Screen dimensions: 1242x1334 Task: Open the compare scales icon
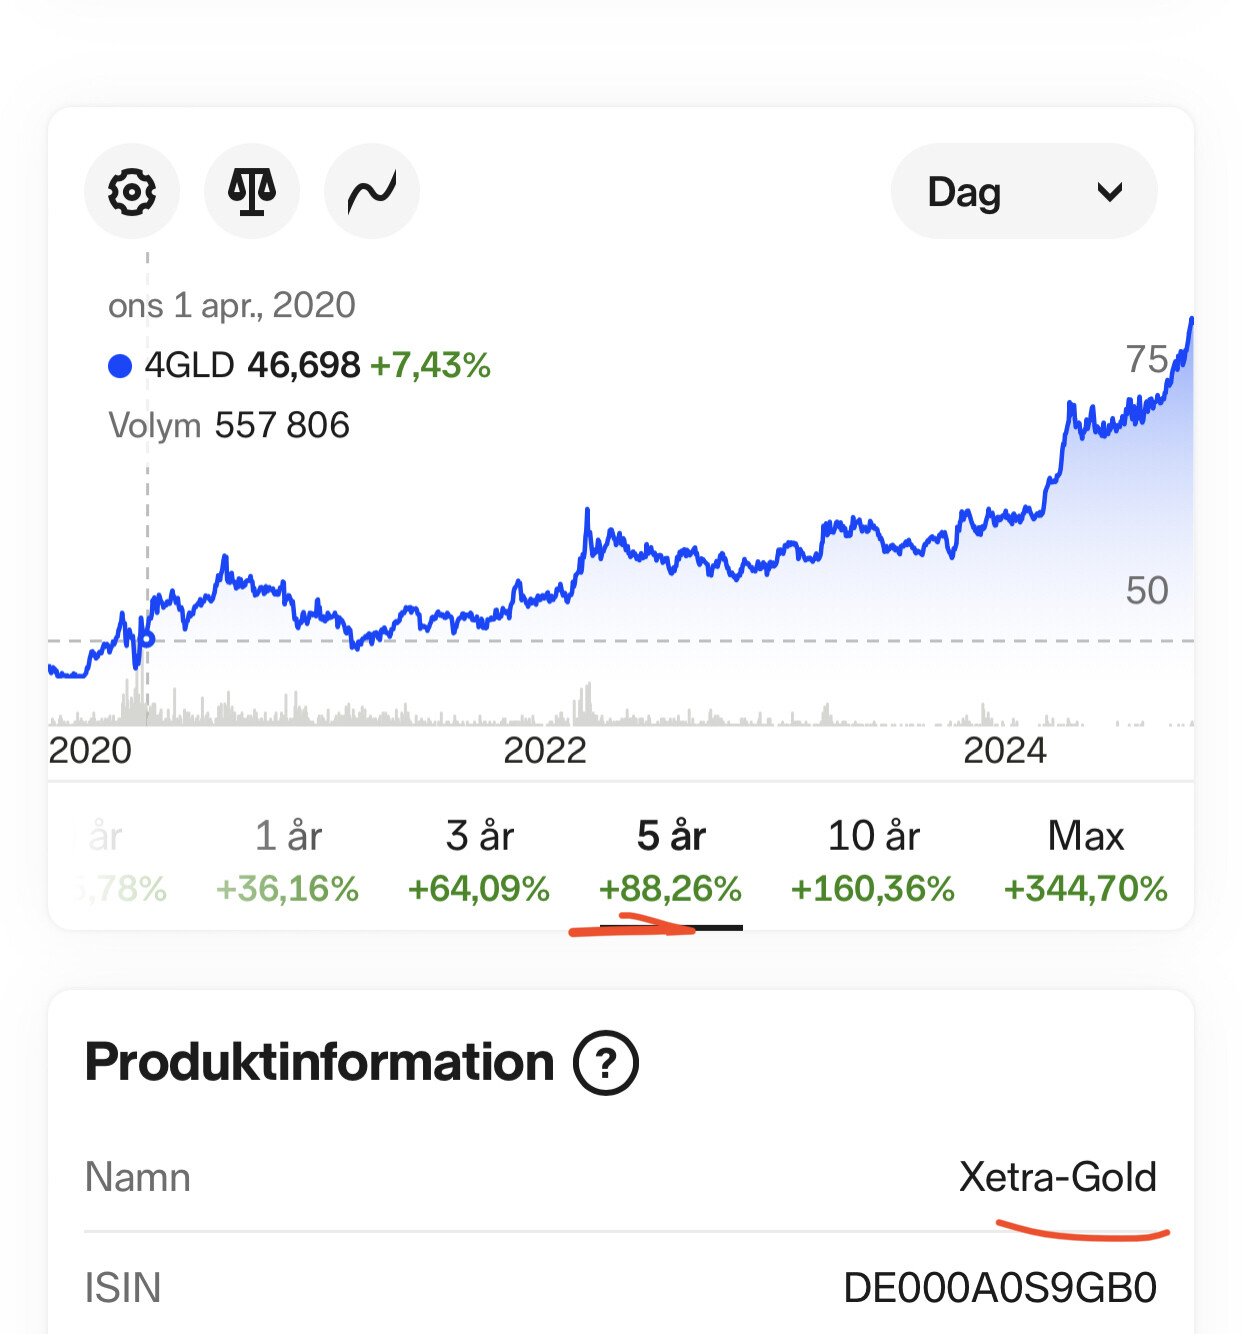[x=252, y=191]
